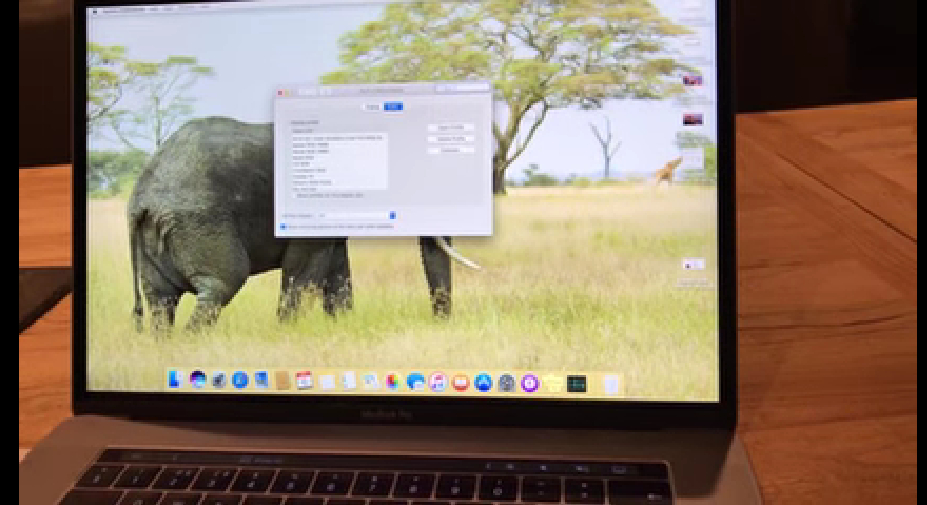The height and width of the screenshot is (505, 927).
Task: Click the back/forward navigation arrows
Action: tap(307, 92)
